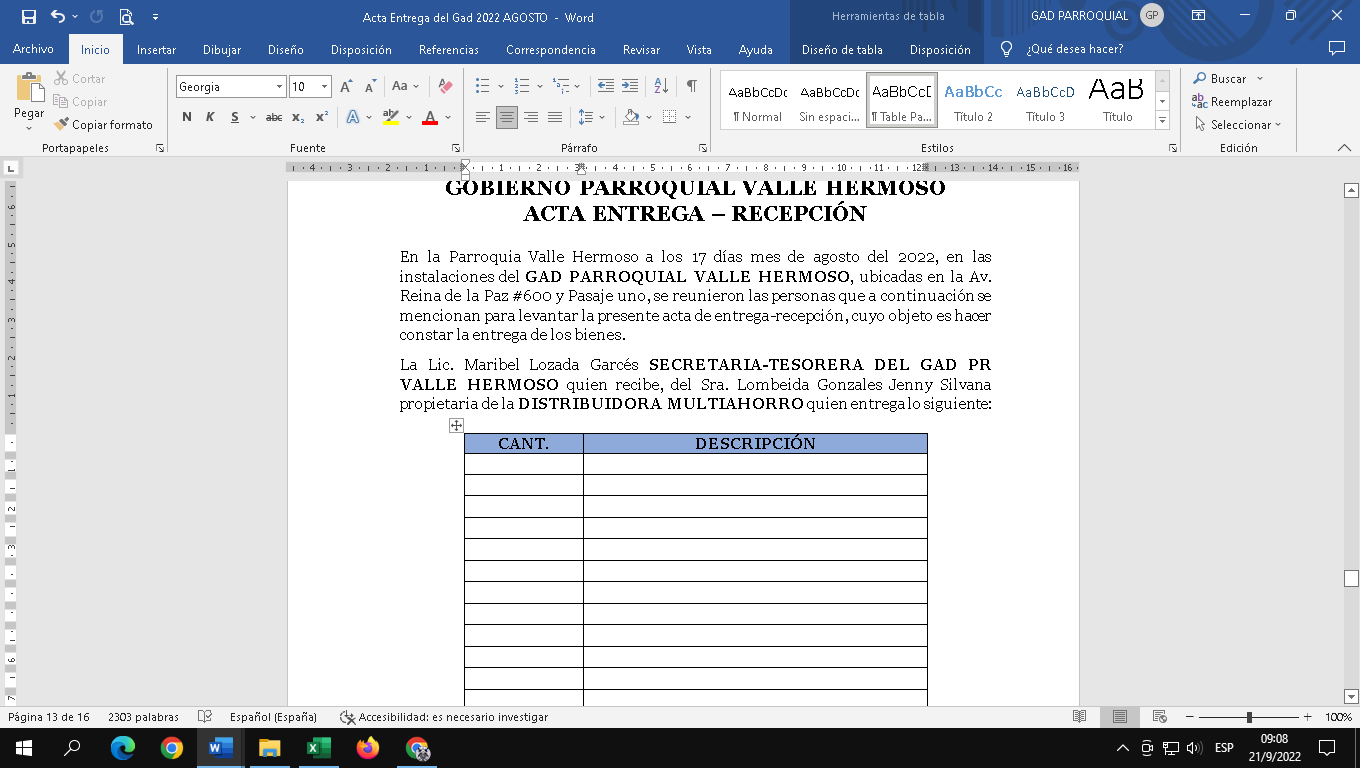The width and height of the screenshot is (1360, 768).
Task: Click Español (España) language in status bar
Action: tap(273, 717)
